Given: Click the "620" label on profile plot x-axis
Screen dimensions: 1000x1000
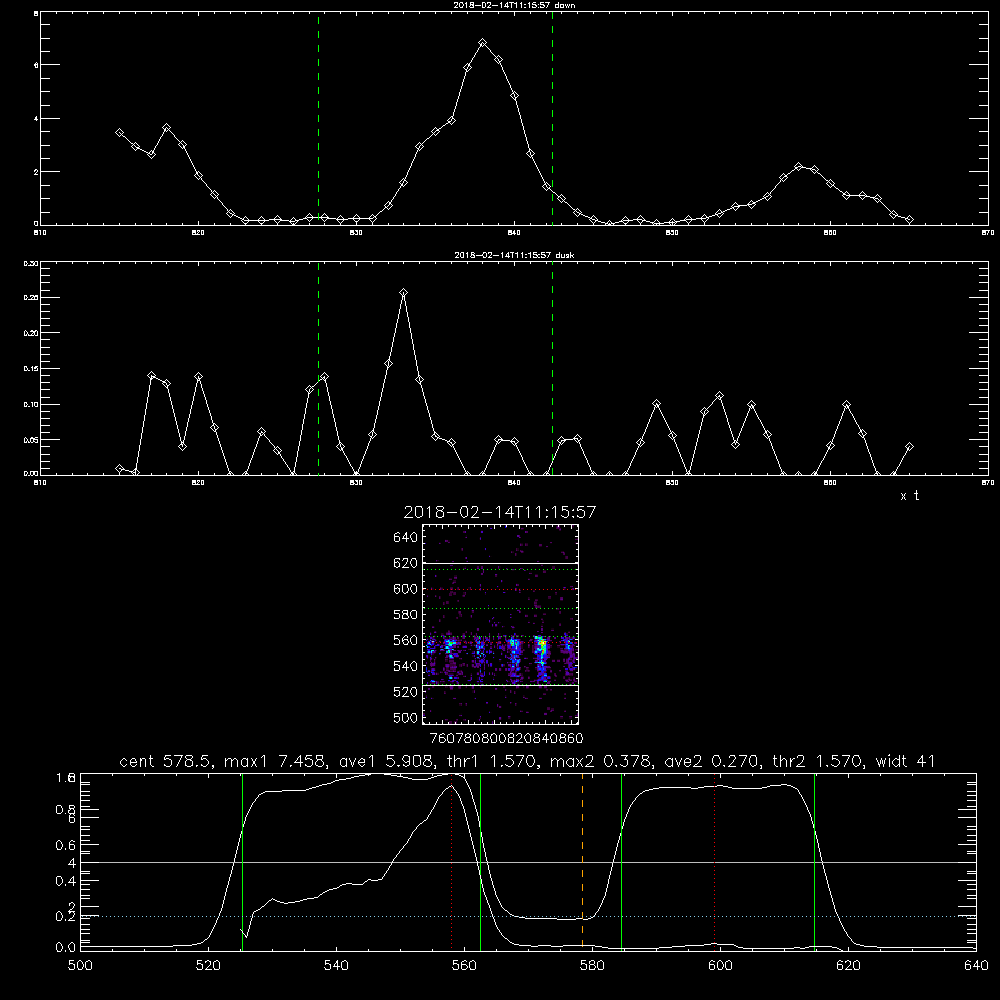Looking at the screenshot, I should [848, 966].
